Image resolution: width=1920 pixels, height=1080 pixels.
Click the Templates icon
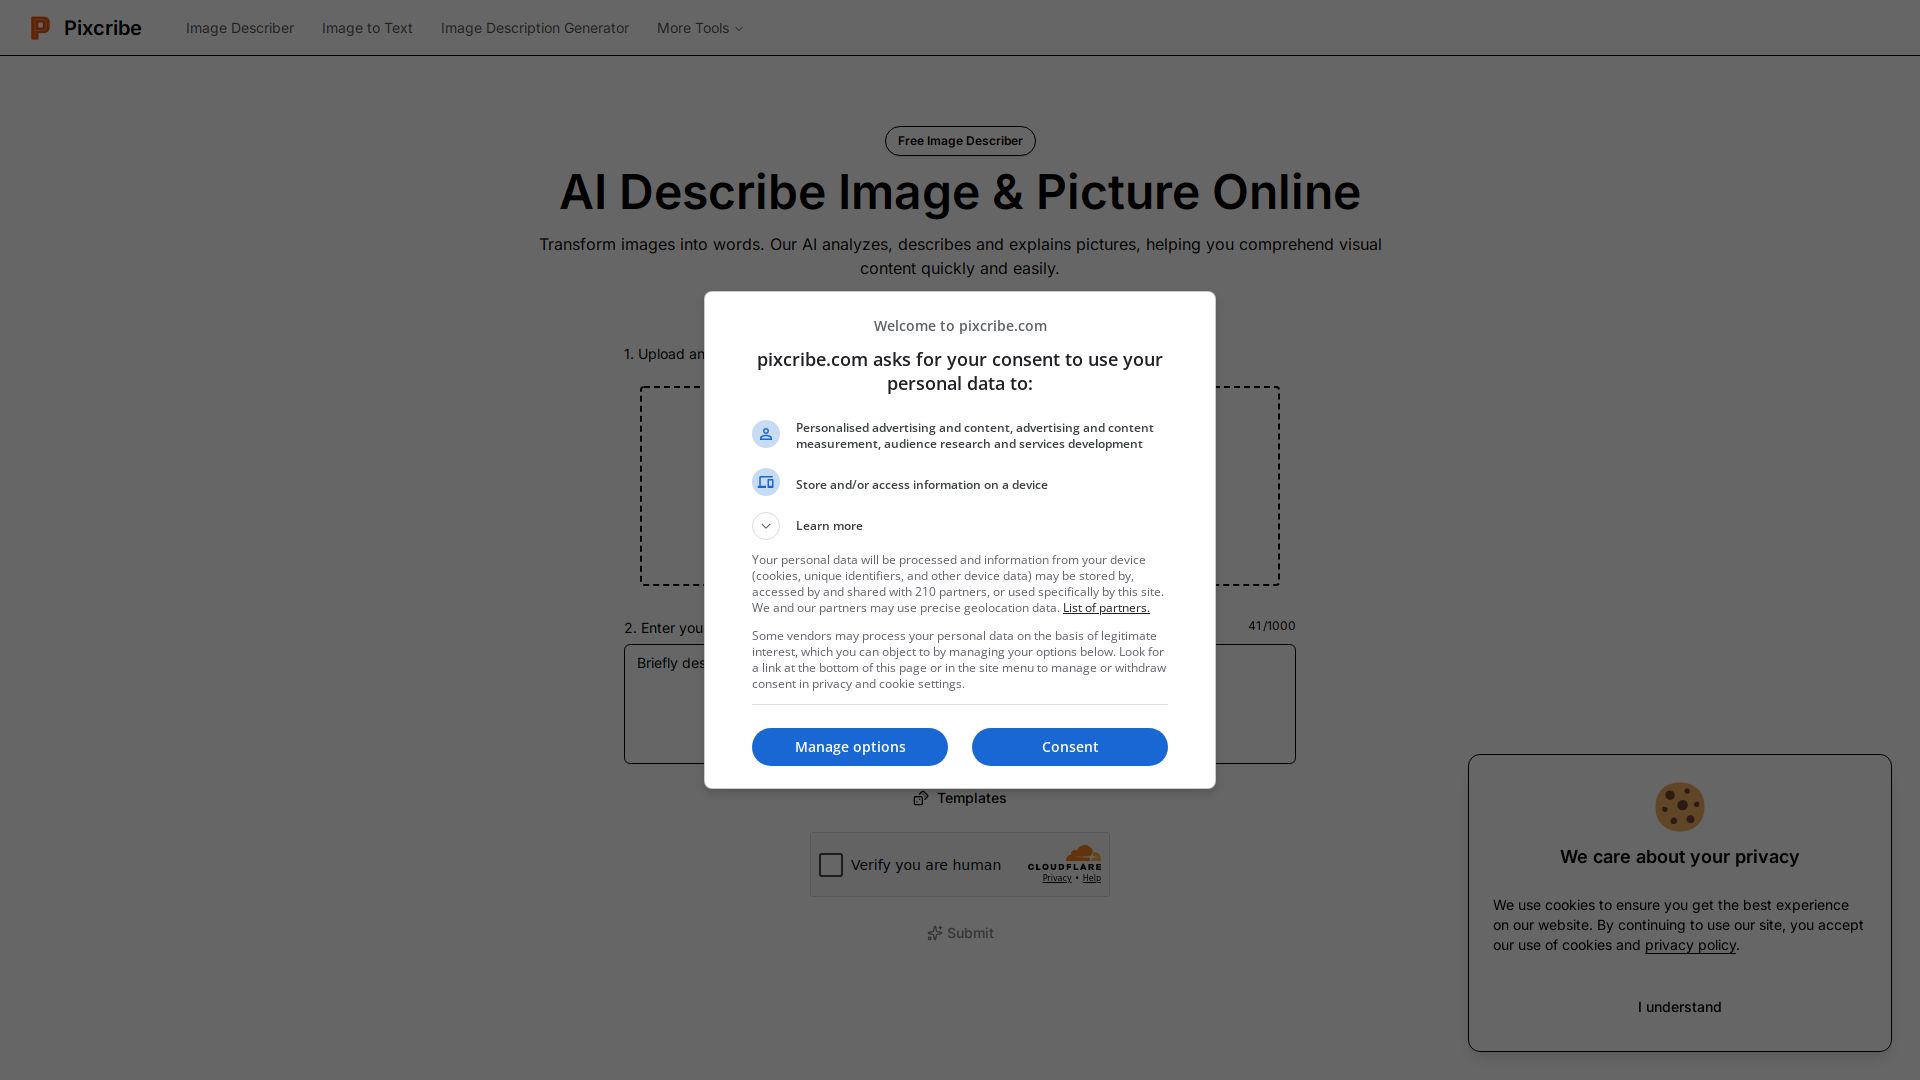pyautogui.click(x=921, y=798)
